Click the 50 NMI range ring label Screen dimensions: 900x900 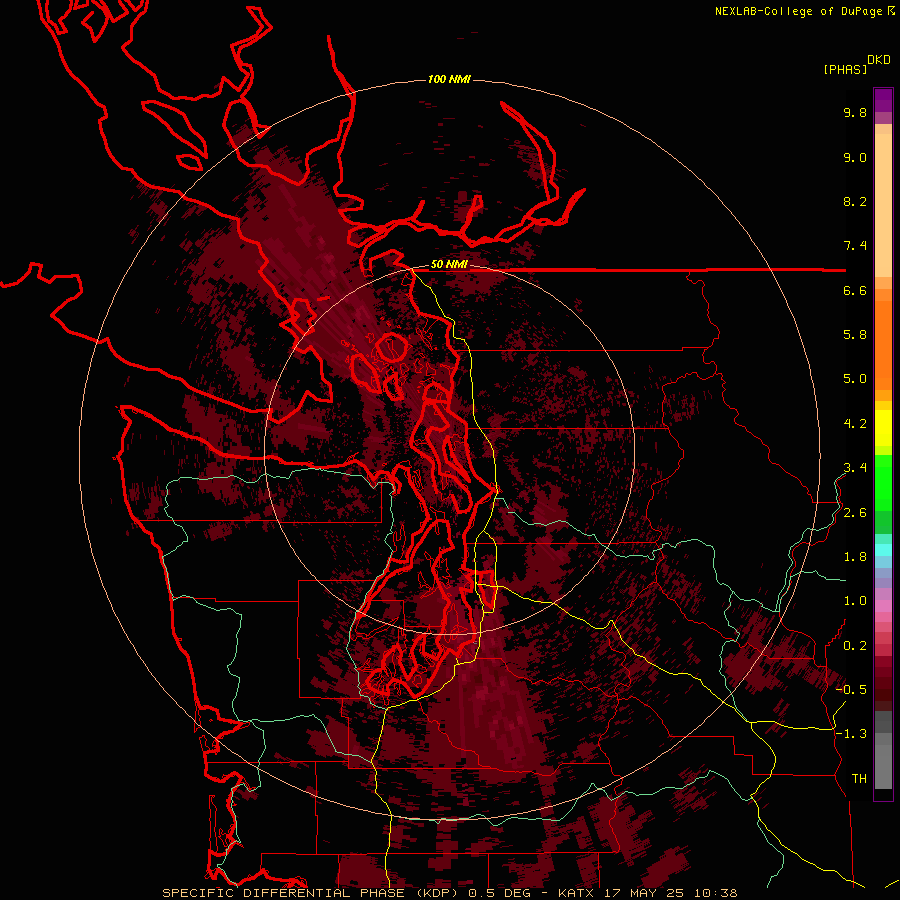(x=449, y=265)
